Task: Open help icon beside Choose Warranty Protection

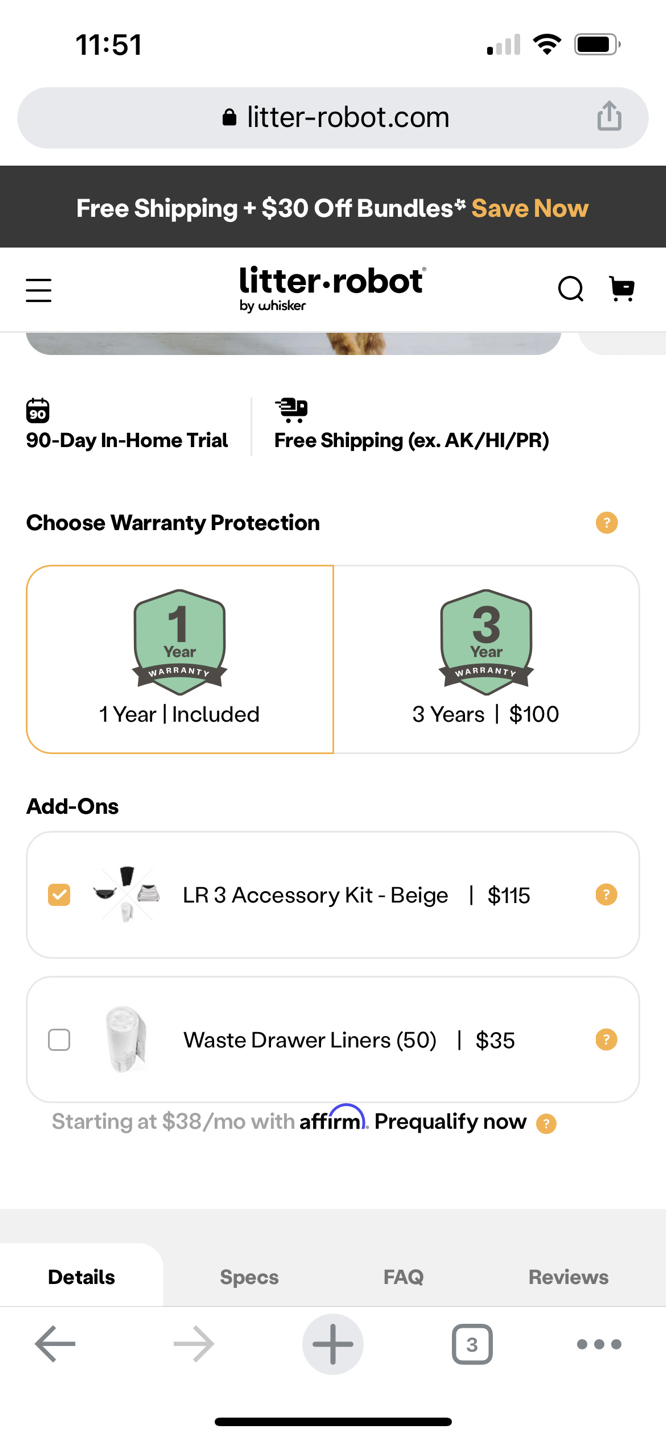Action: [607, 523]
